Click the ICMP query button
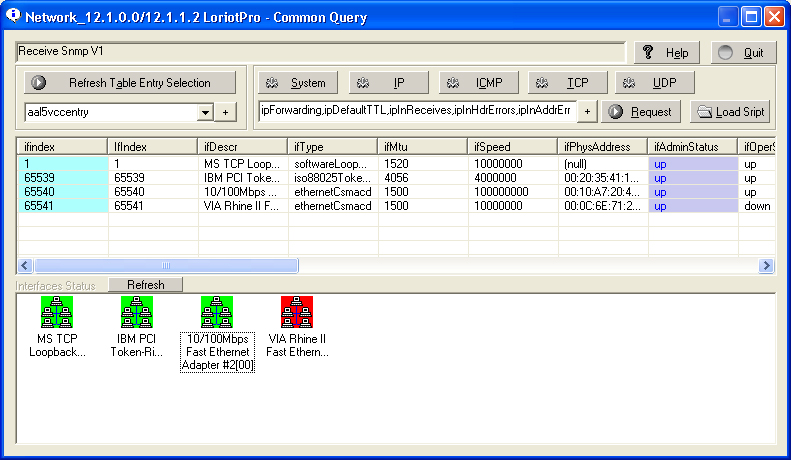Image resolution: width=791 pixels, height=460 pixels. [x=475, y=83]
